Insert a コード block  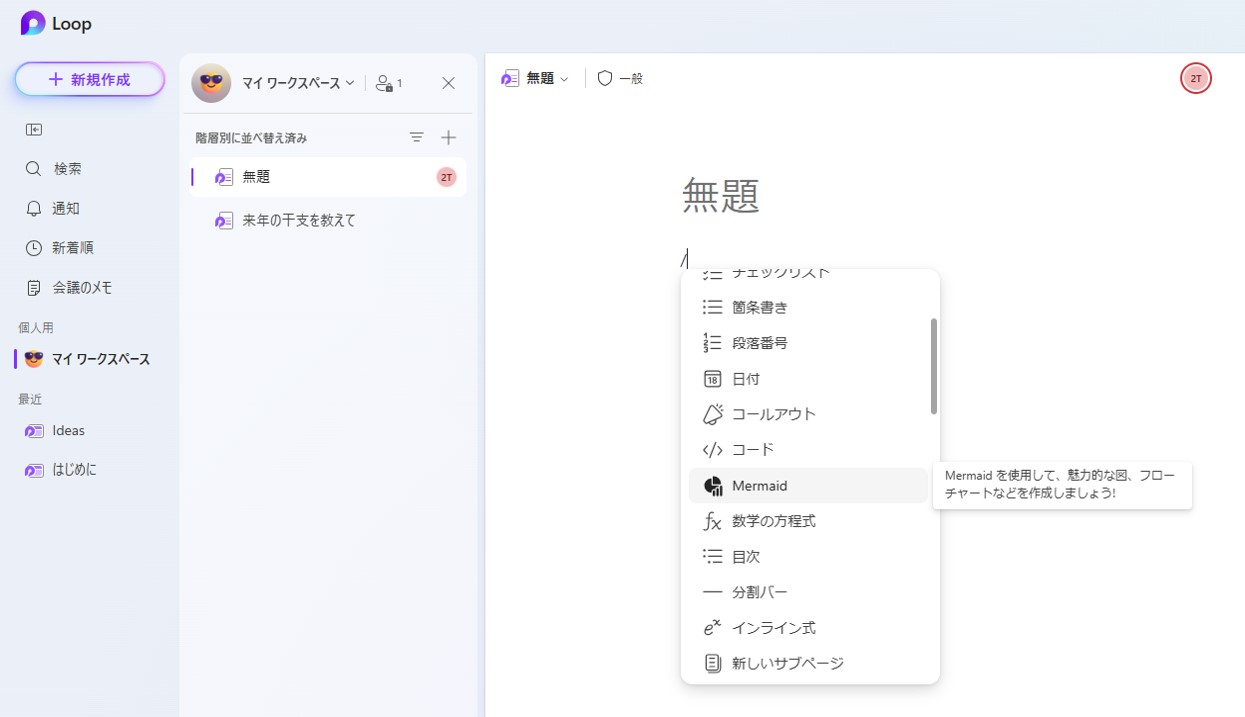(x=752, y=449)
